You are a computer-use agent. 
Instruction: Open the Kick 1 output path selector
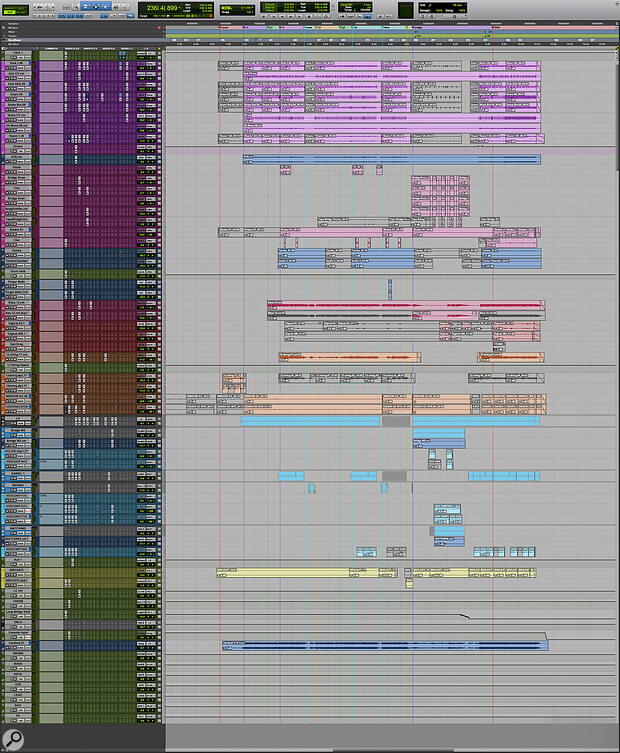tap(151, 64)
